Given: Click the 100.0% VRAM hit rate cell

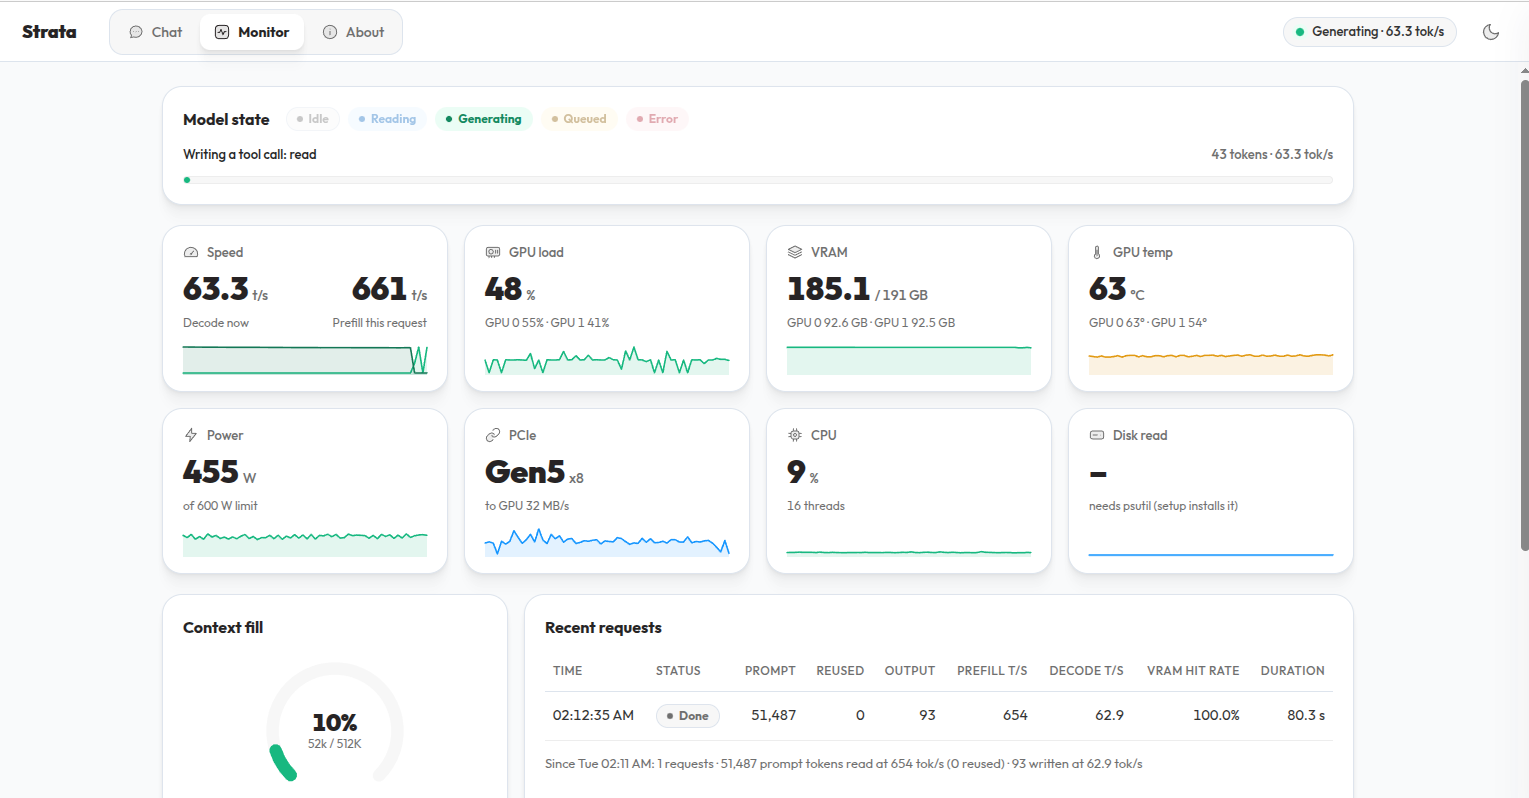Looking at the screenshot, I should [x=1216, y=716].
